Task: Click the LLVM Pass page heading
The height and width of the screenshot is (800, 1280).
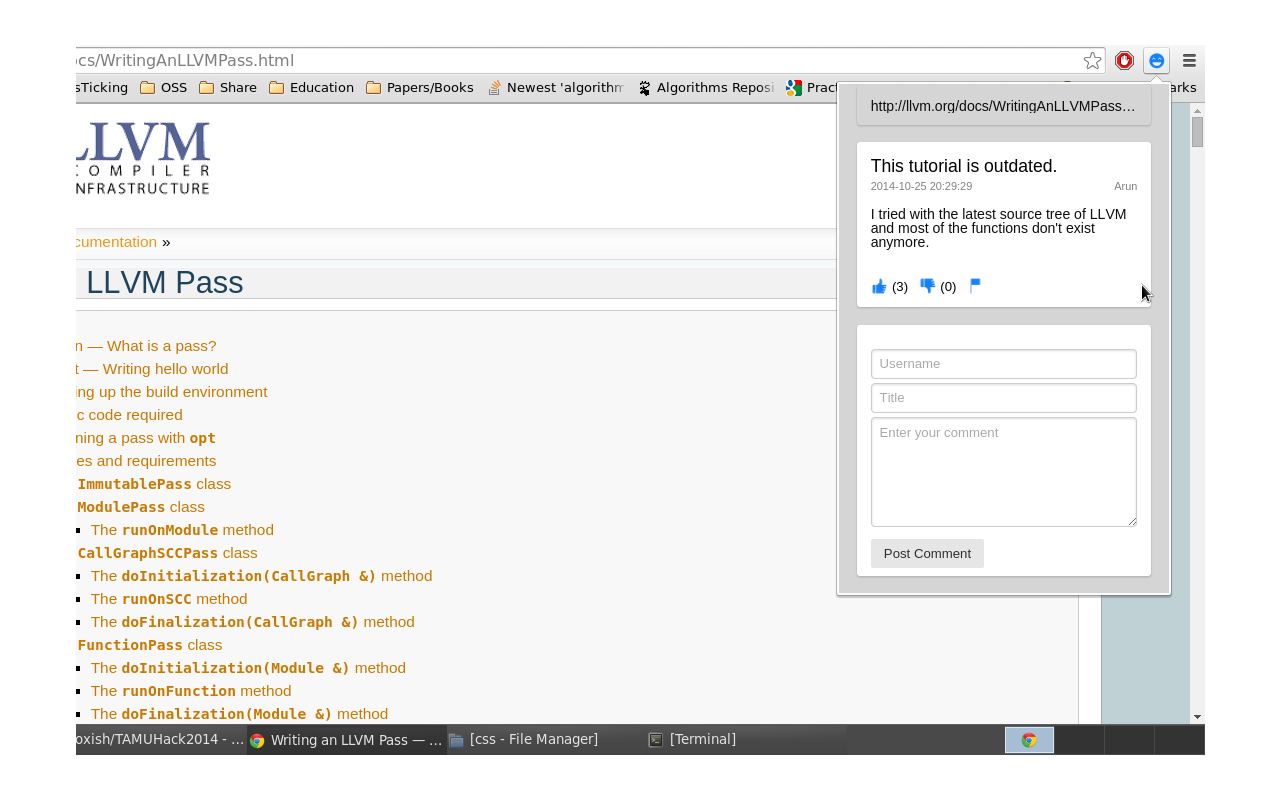Action: pos(164,283)
